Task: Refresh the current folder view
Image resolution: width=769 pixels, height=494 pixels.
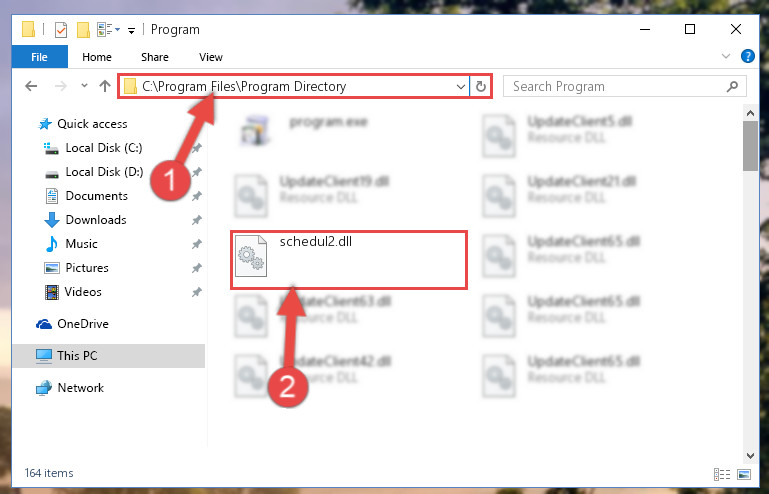Action: click(x=481, y=86)
